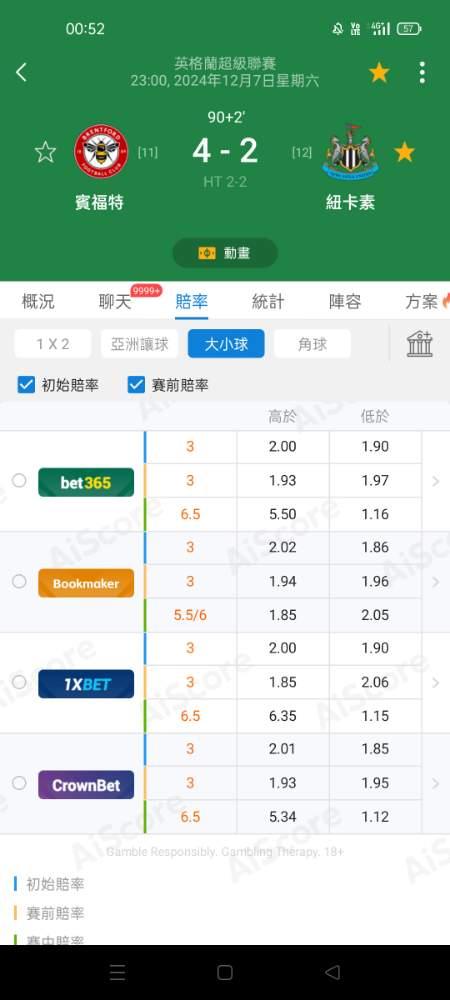This screenshot has width=450, height=1000.
Task: Unfavorite Newcastle using the gold star
Action: click(x=404, y=152)
